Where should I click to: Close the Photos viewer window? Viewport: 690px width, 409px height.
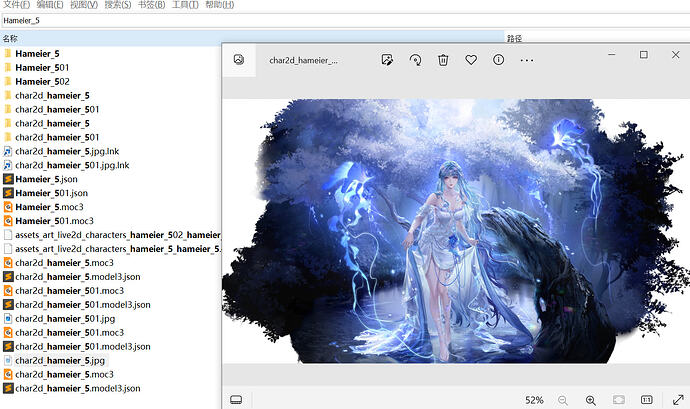coord(675,55)
